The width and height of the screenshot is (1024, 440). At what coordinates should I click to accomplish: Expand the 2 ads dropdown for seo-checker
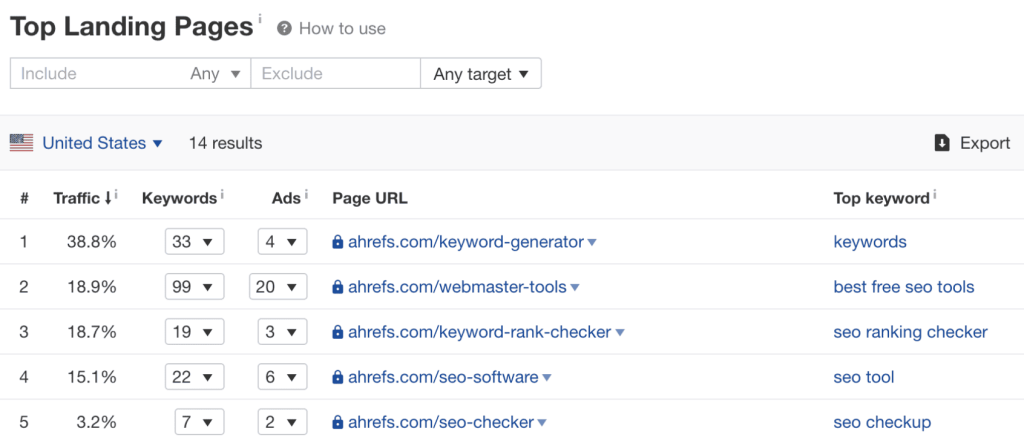point(282,422)
